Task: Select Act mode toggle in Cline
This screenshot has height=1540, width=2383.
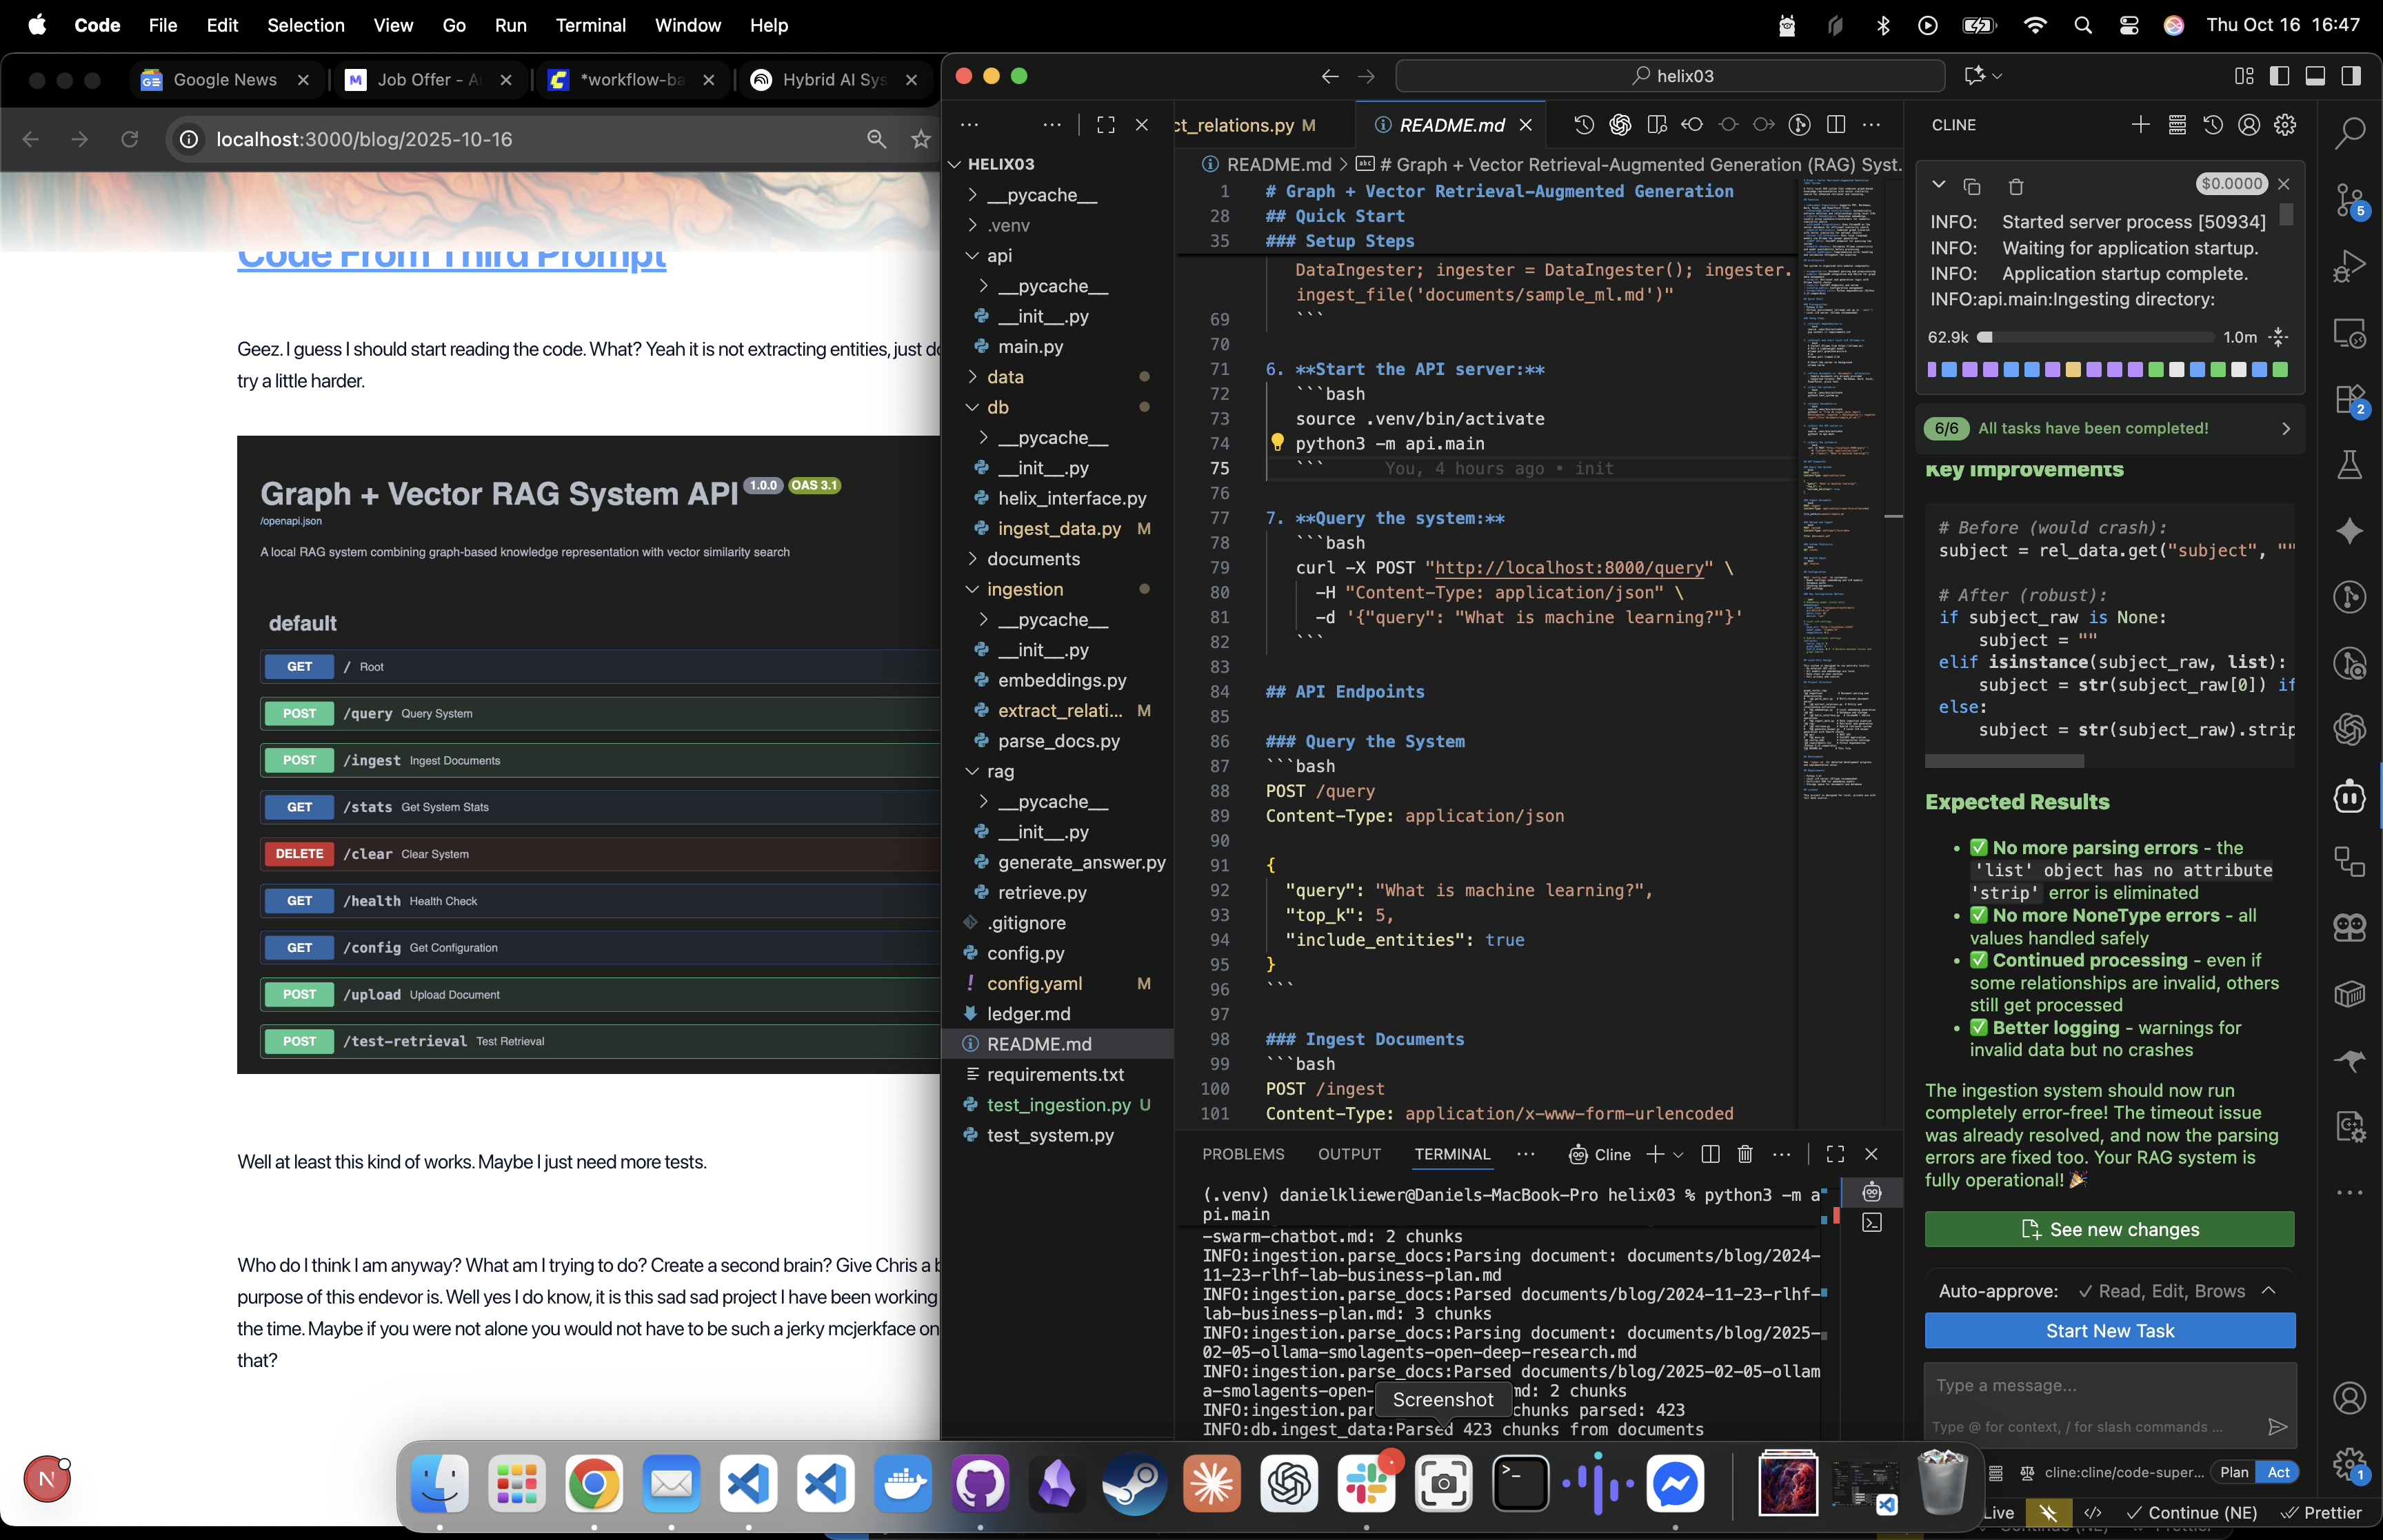Action: tap(2278, 1472)
